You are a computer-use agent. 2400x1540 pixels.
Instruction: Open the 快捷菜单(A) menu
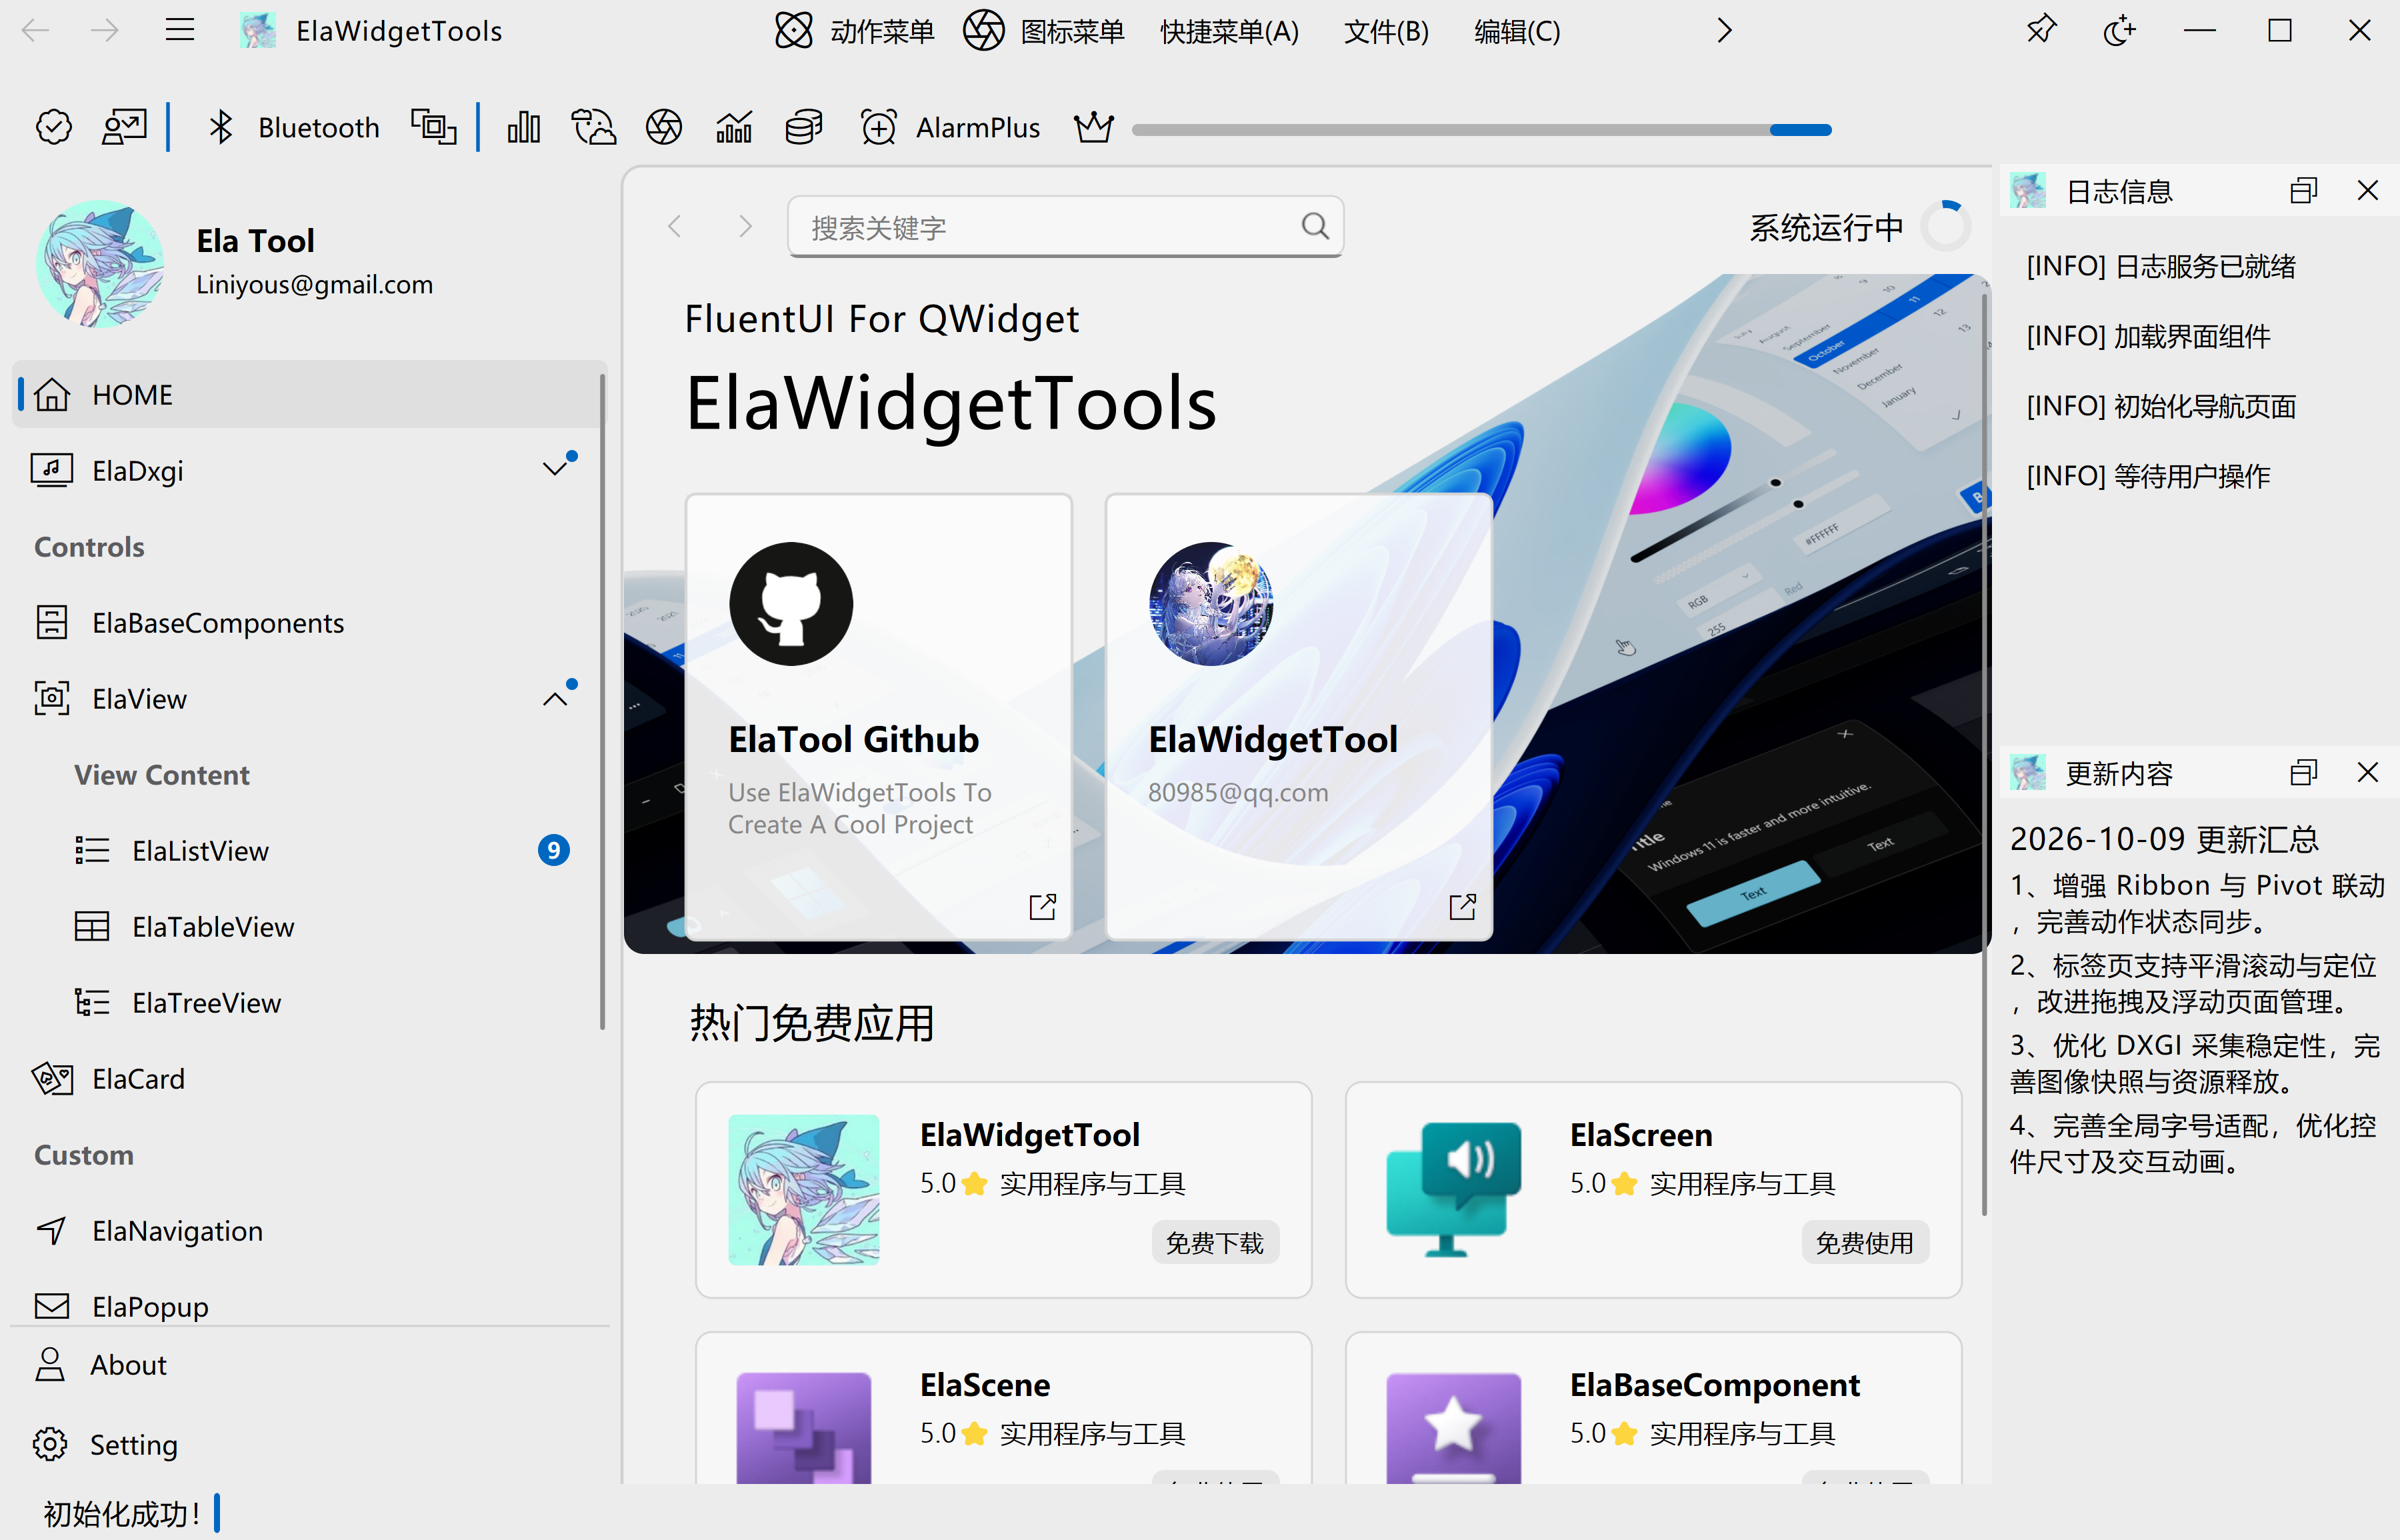[1229, 31]
